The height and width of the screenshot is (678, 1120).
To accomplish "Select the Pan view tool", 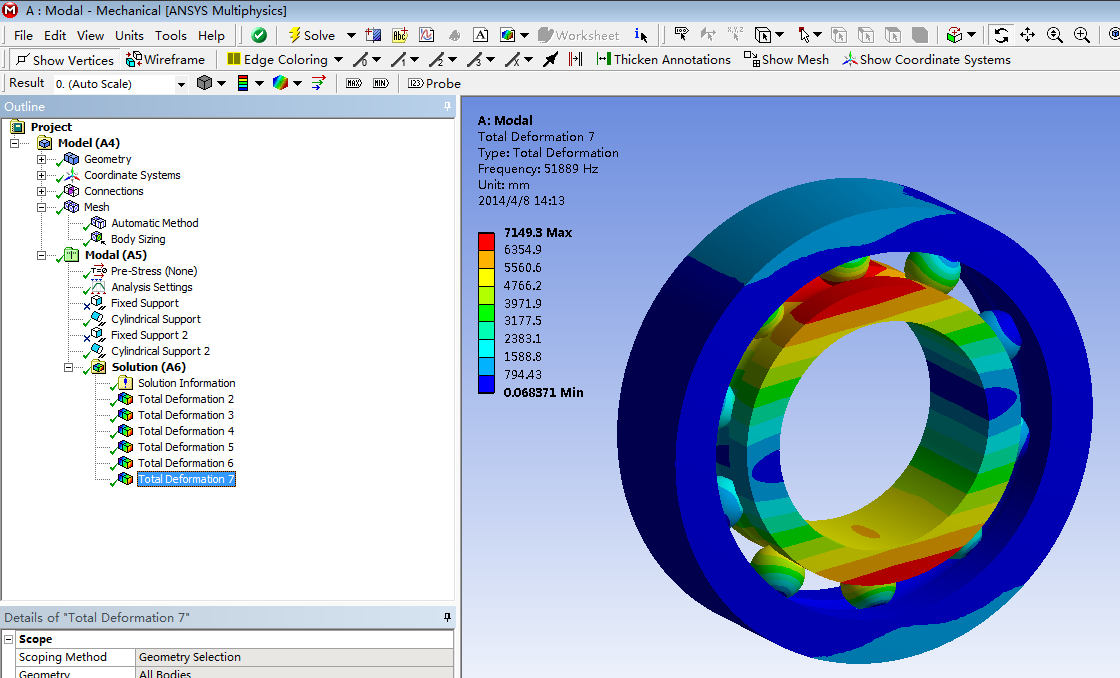I will click(1028, 35).
